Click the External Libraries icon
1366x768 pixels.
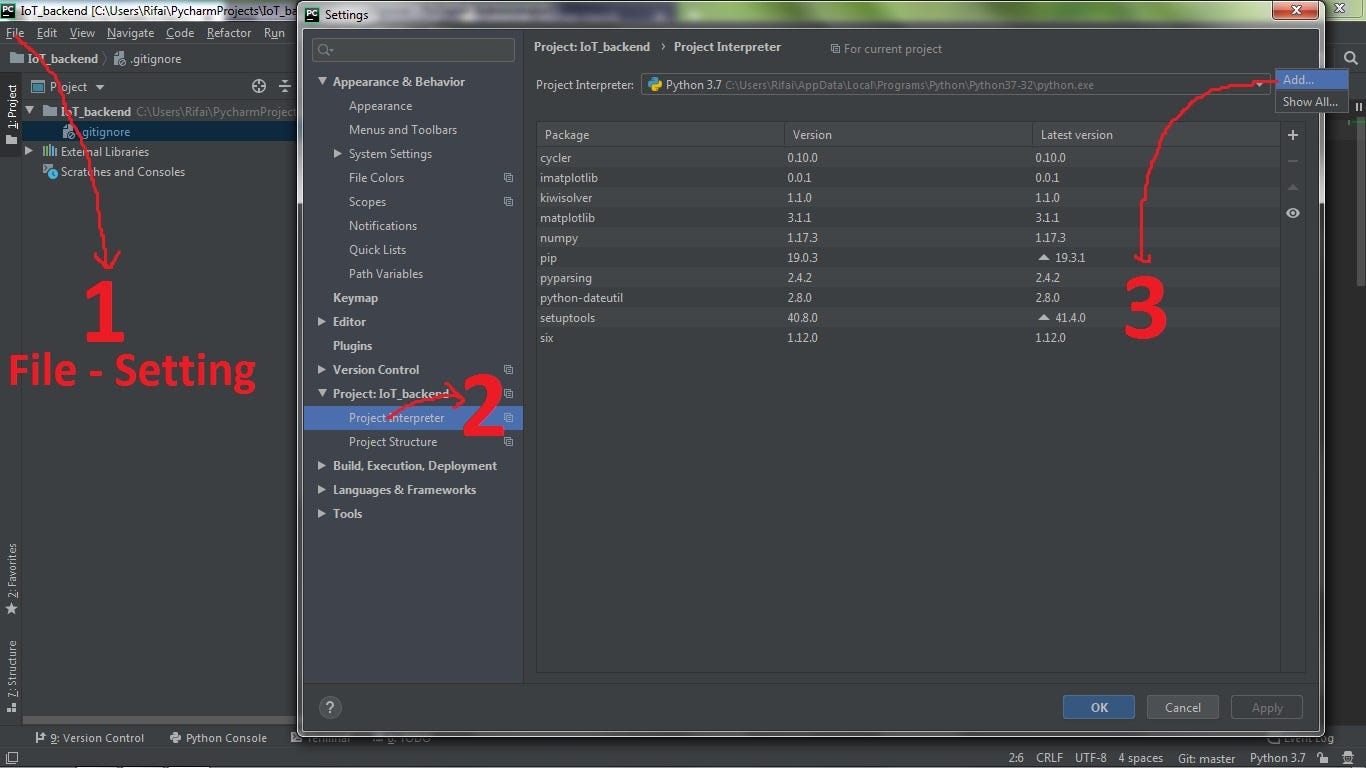(49, 152)
